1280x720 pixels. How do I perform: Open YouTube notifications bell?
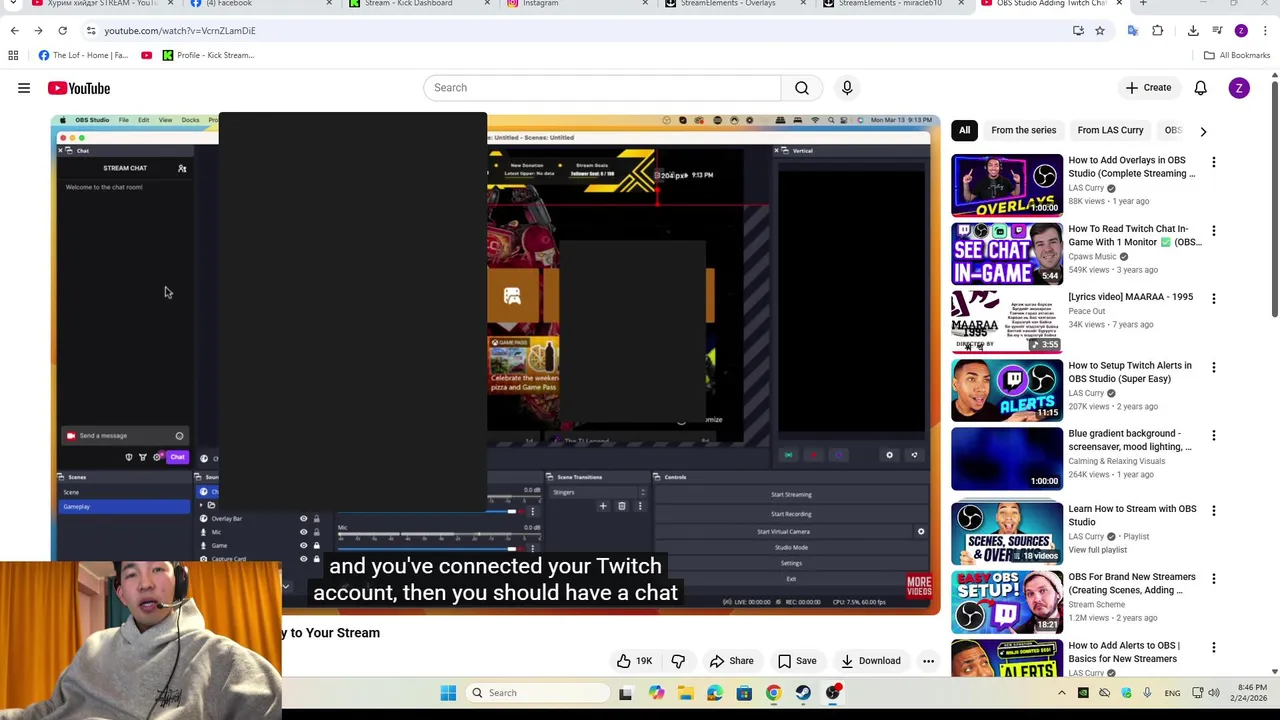[1200, 88]
